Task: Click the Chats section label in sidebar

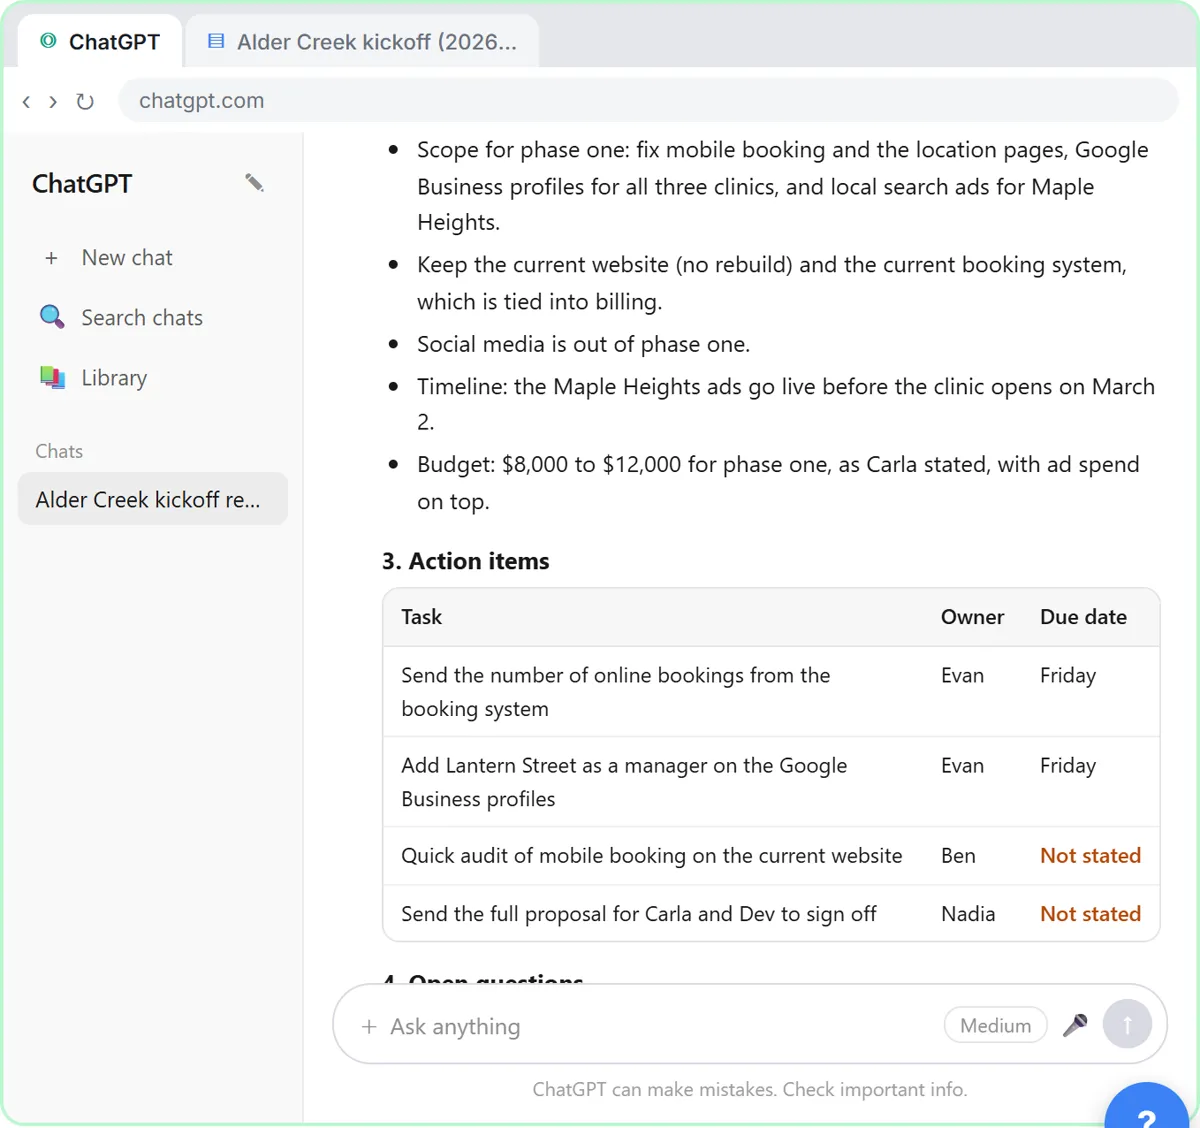Action: pos(59,451)
